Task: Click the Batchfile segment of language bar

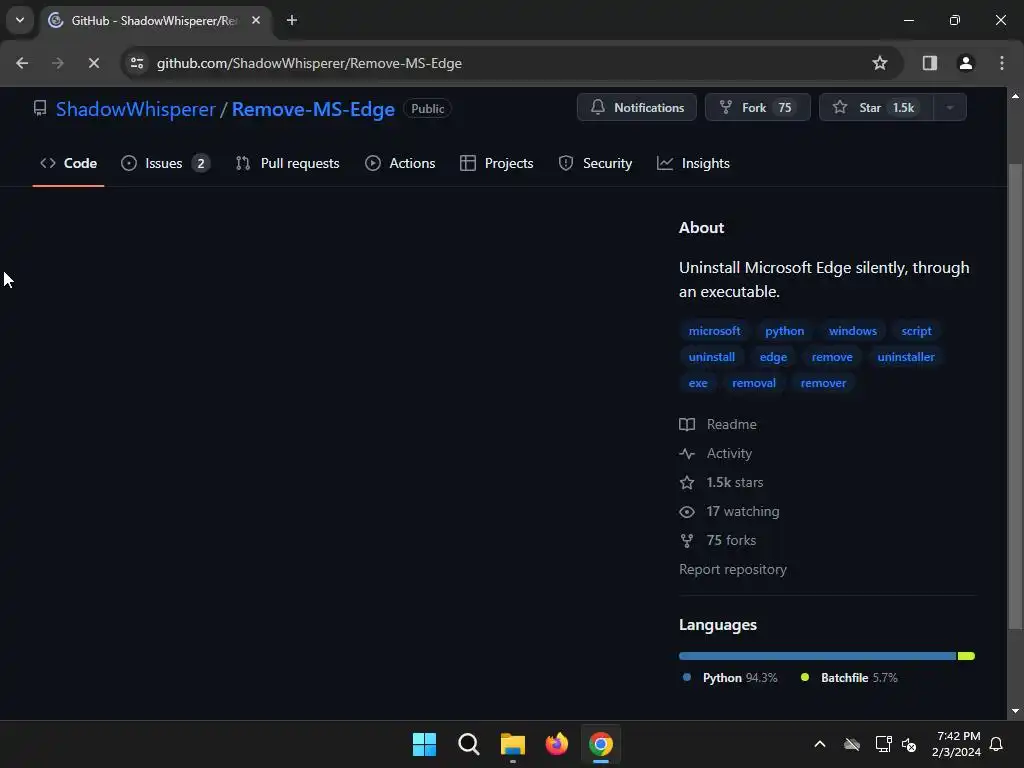Action: click(967, 656)
